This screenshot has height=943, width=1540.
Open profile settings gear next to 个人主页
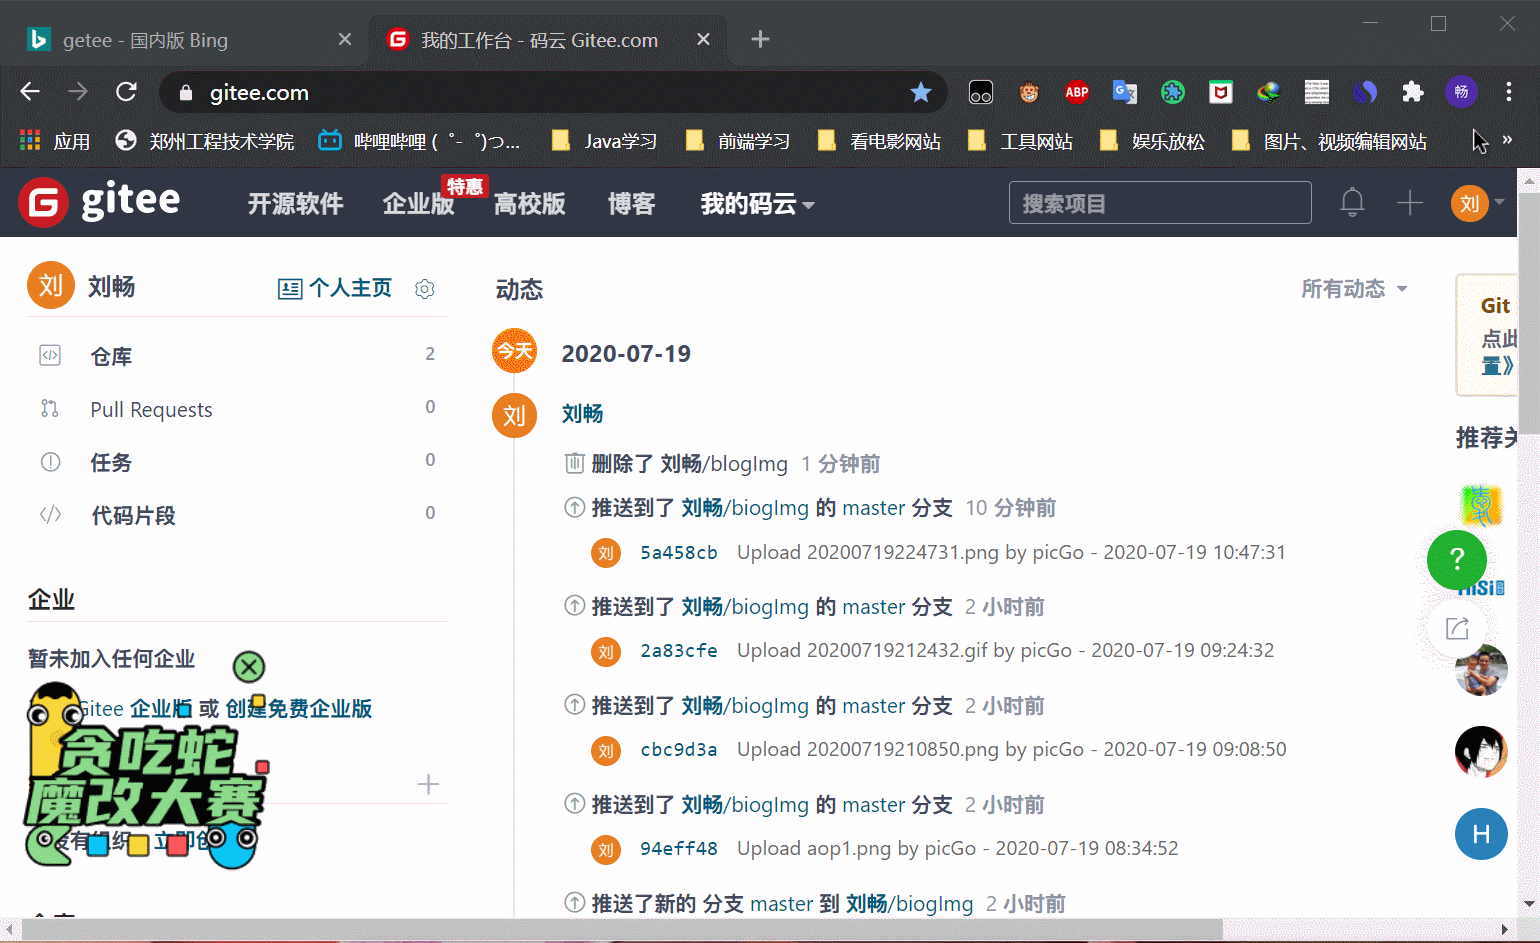[x=425, y=289]
